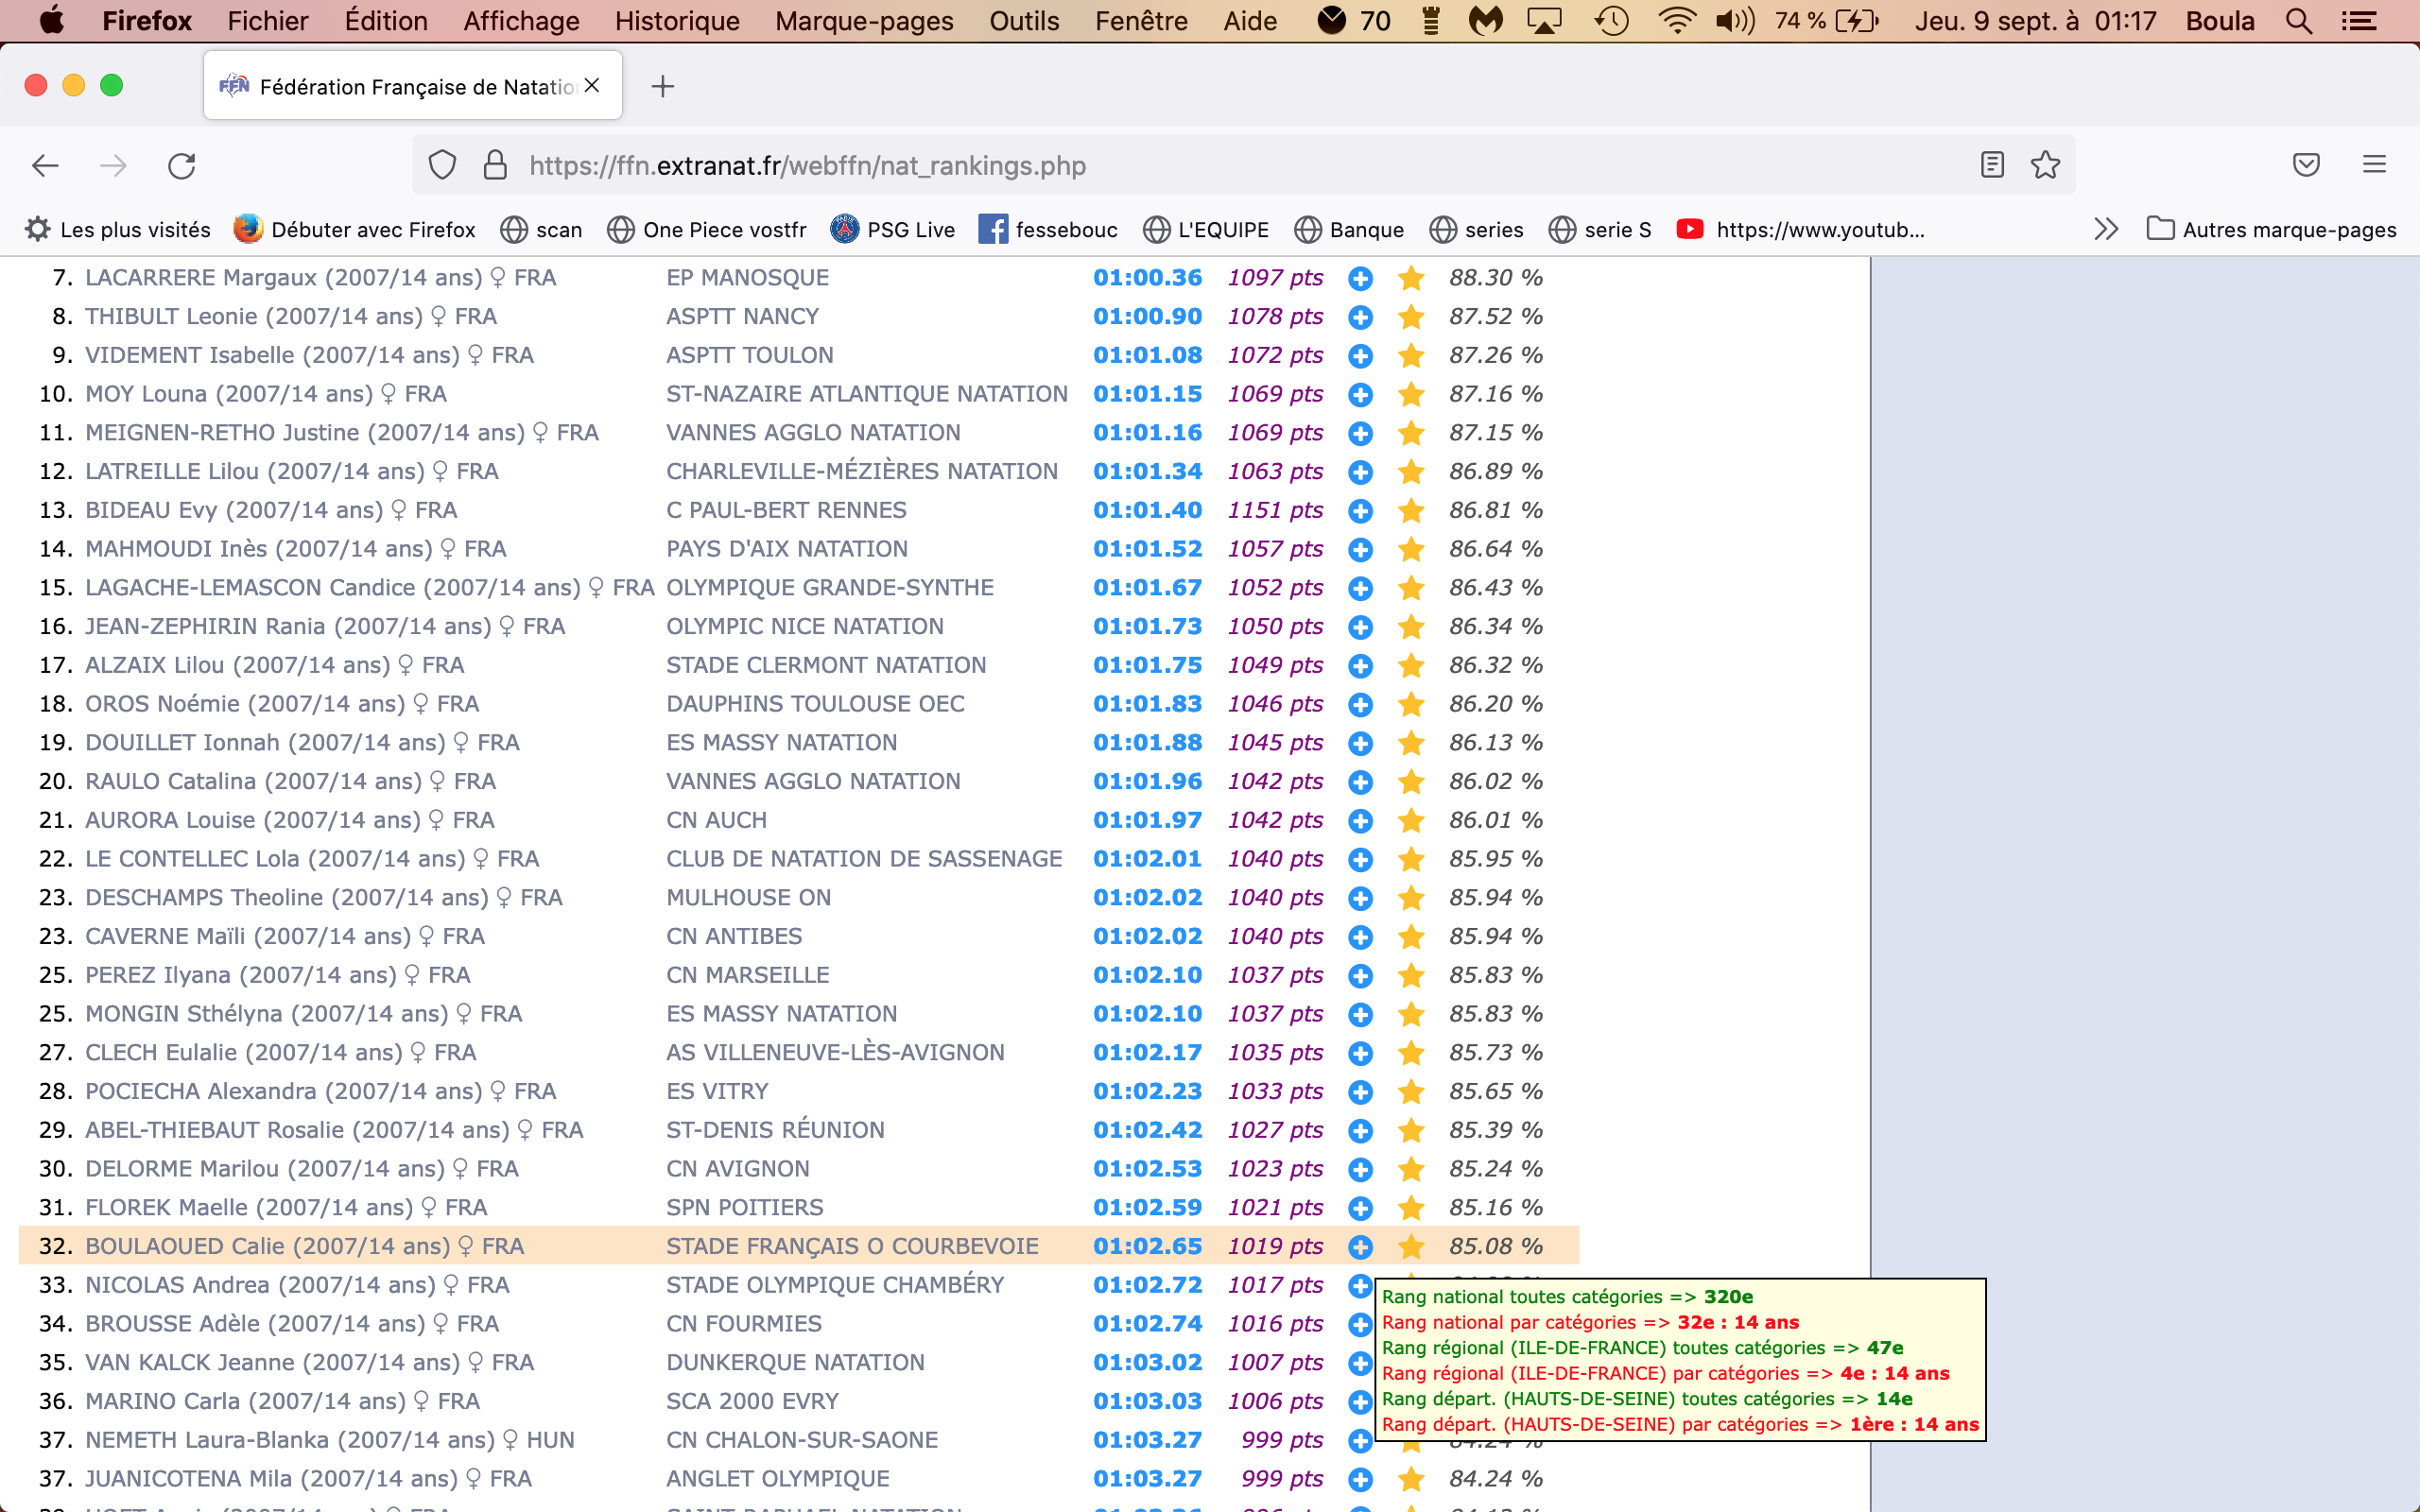
Task: Open the Édition menu
Action: coord(385,21)
